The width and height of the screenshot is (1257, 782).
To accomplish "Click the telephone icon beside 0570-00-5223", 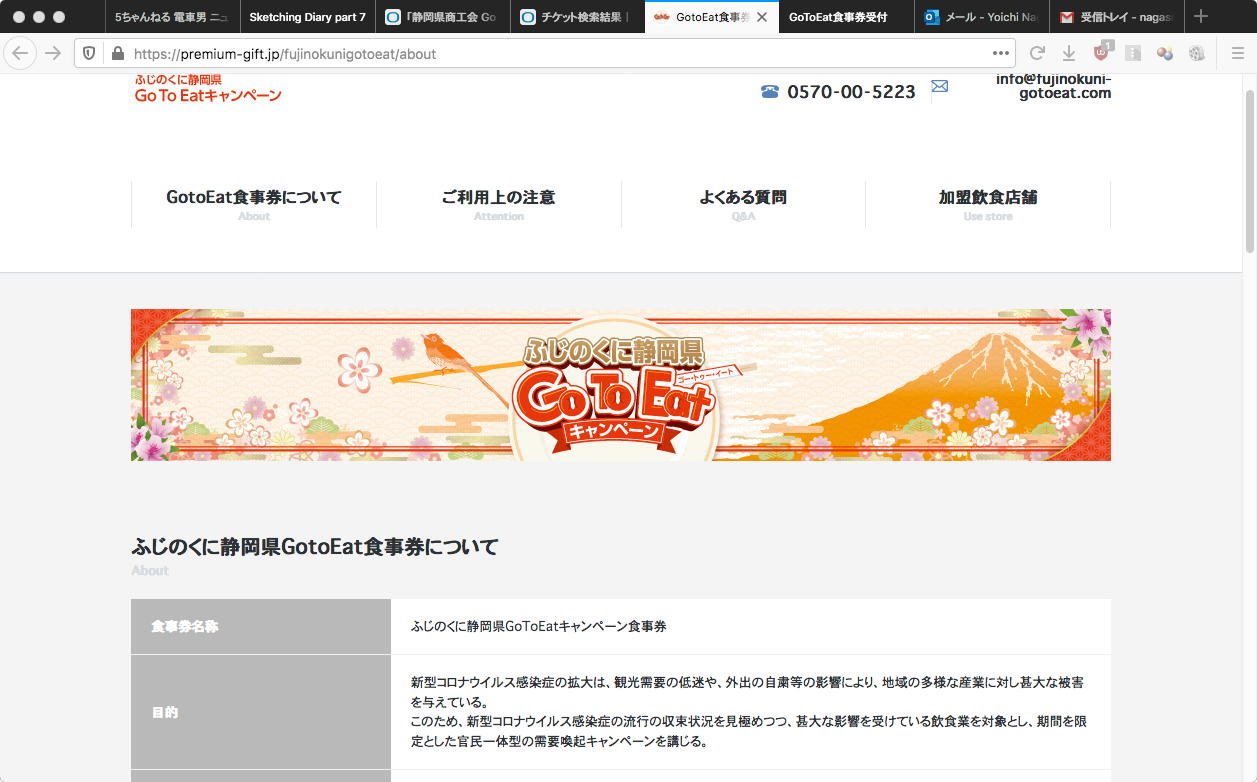I will (x=770, y=92).
